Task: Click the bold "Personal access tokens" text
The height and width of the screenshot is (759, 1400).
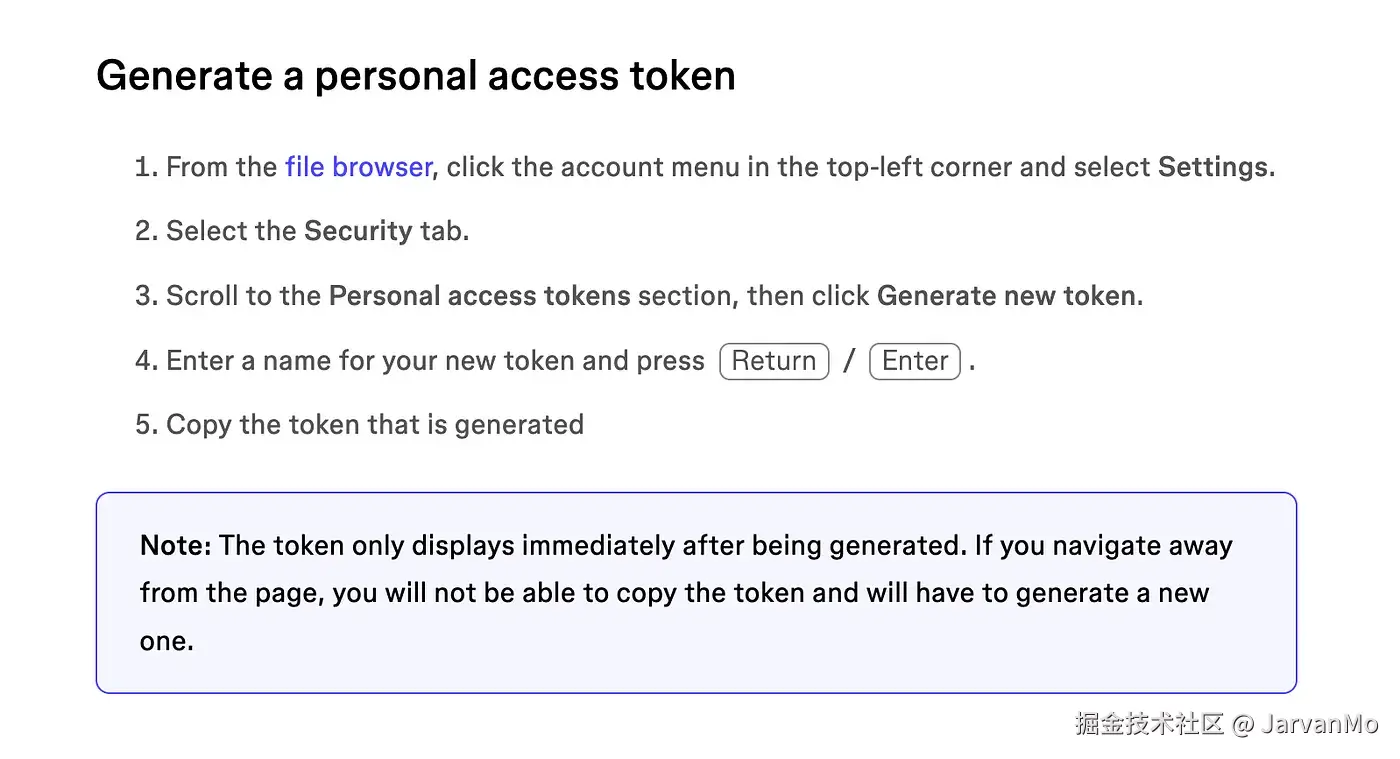Action: coord(480,296)
